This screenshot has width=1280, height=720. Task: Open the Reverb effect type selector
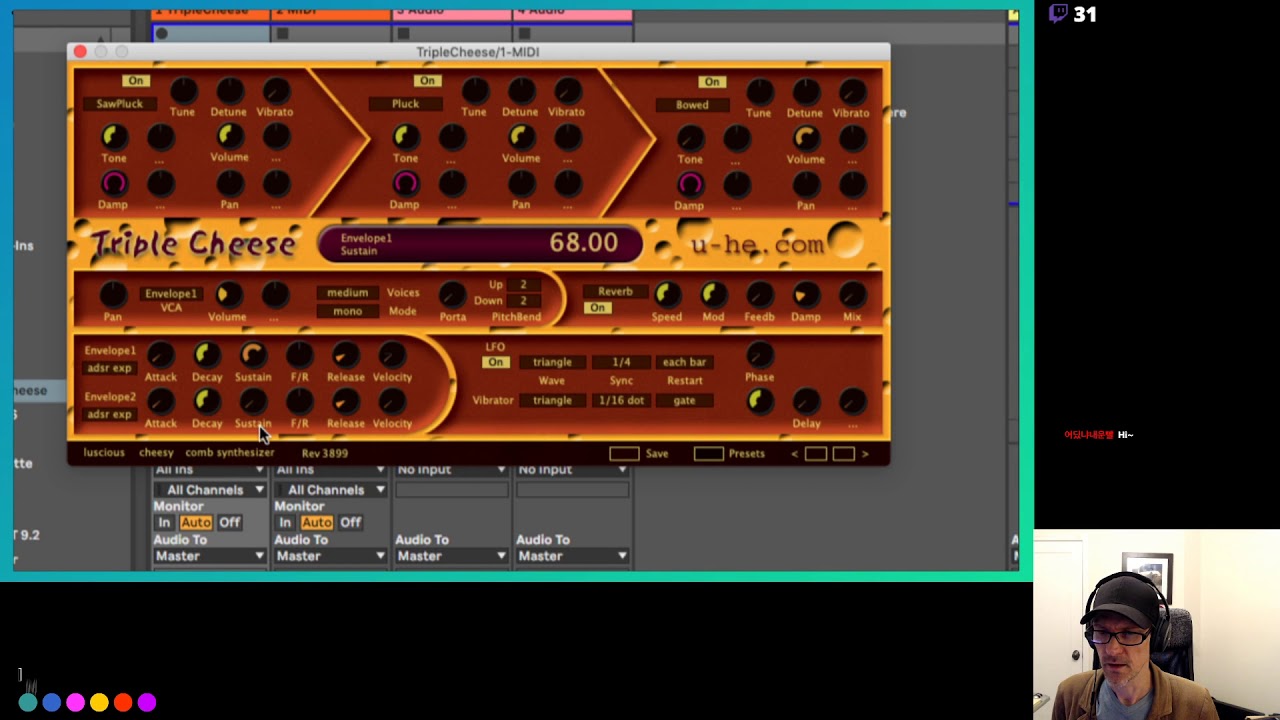point(615,292)
